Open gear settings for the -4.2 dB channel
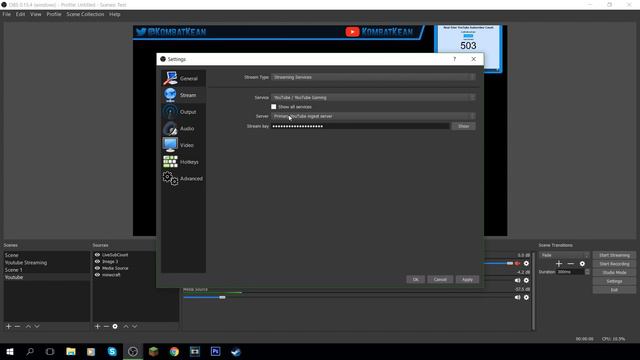Viewport: 640px width, 360px height. tap(526, 280)
